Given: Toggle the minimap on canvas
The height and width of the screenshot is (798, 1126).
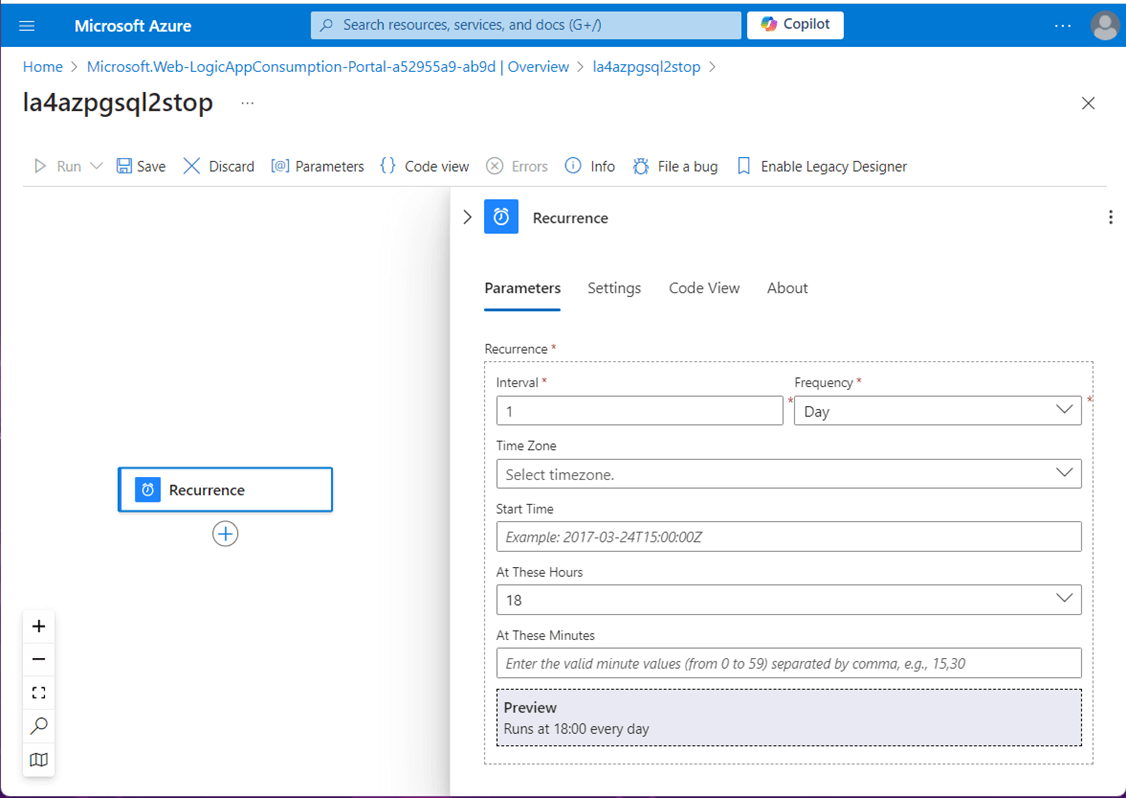Looking at the screenshot, I should (39, 760).
